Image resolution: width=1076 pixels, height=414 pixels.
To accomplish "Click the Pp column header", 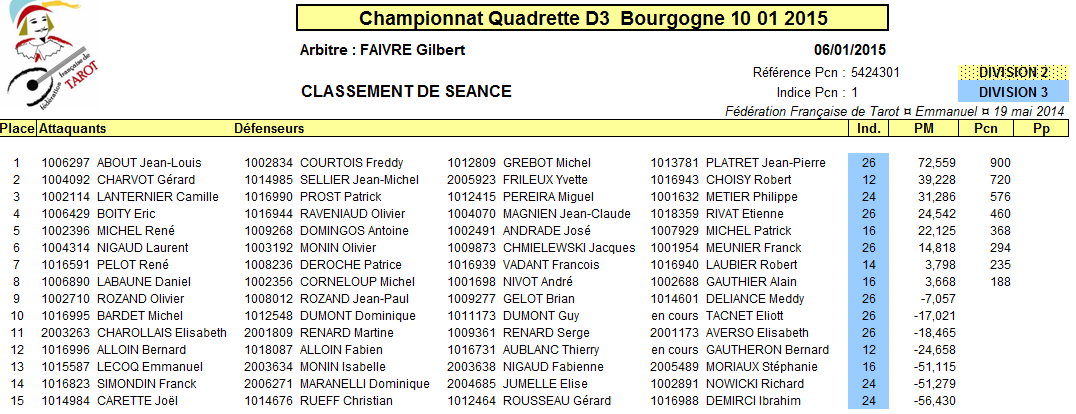I will [1041, 128].
